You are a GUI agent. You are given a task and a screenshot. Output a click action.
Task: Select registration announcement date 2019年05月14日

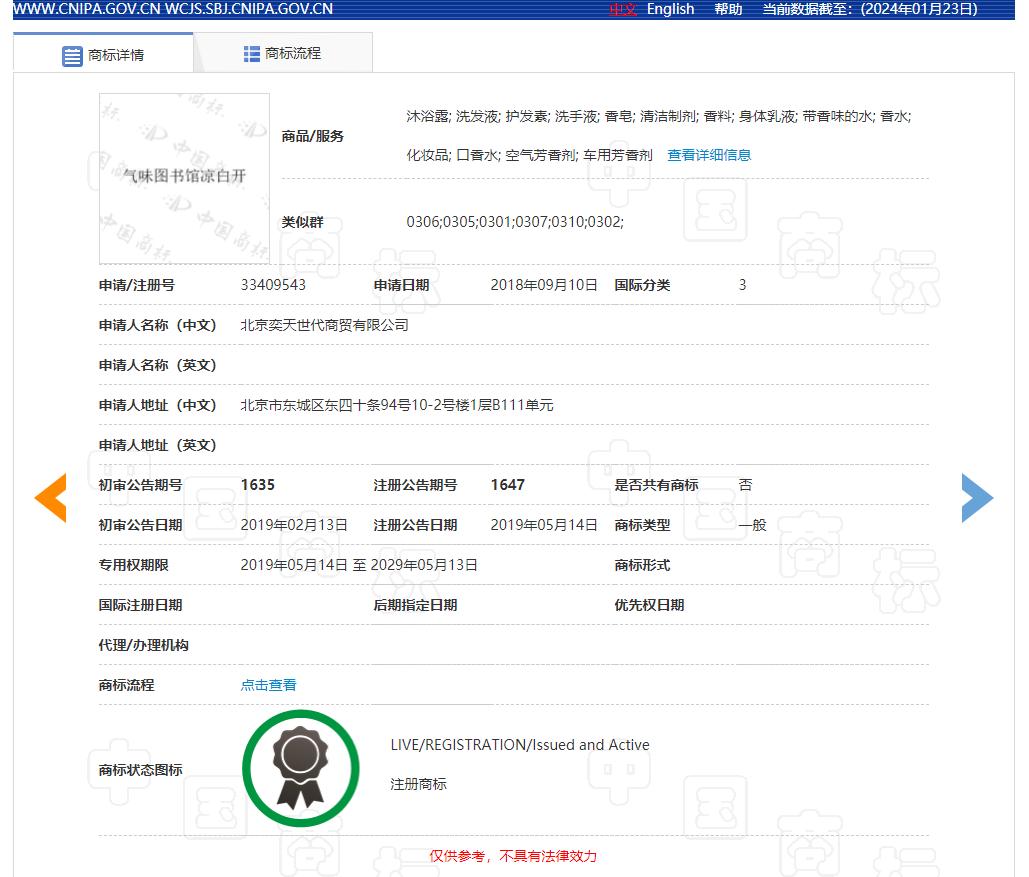coord(544,525)
